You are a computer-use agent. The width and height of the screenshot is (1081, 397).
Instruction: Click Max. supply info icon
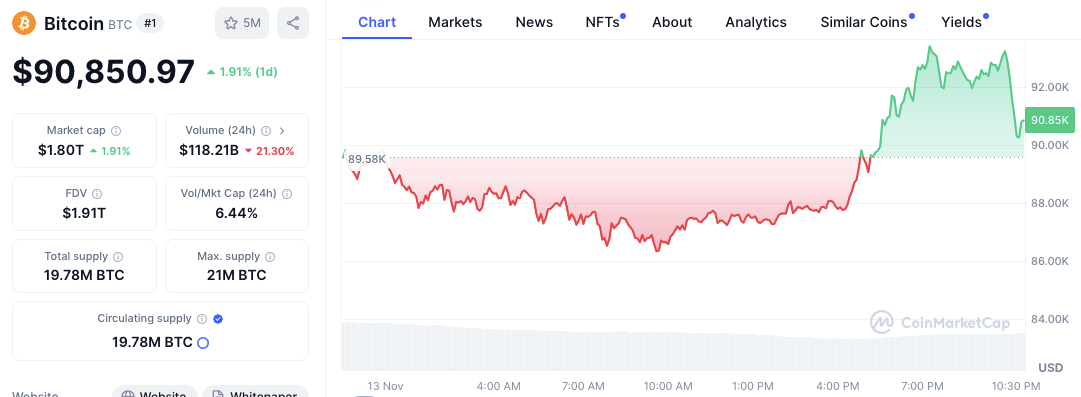(x=270, y=256)
